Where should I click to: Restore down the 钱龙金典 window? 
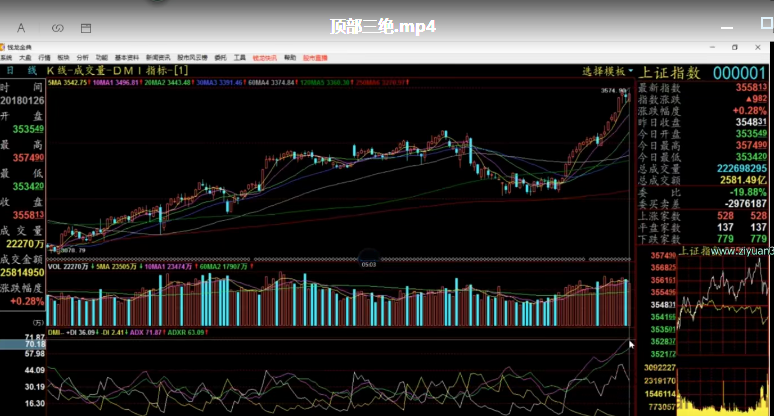pos(735,47)
